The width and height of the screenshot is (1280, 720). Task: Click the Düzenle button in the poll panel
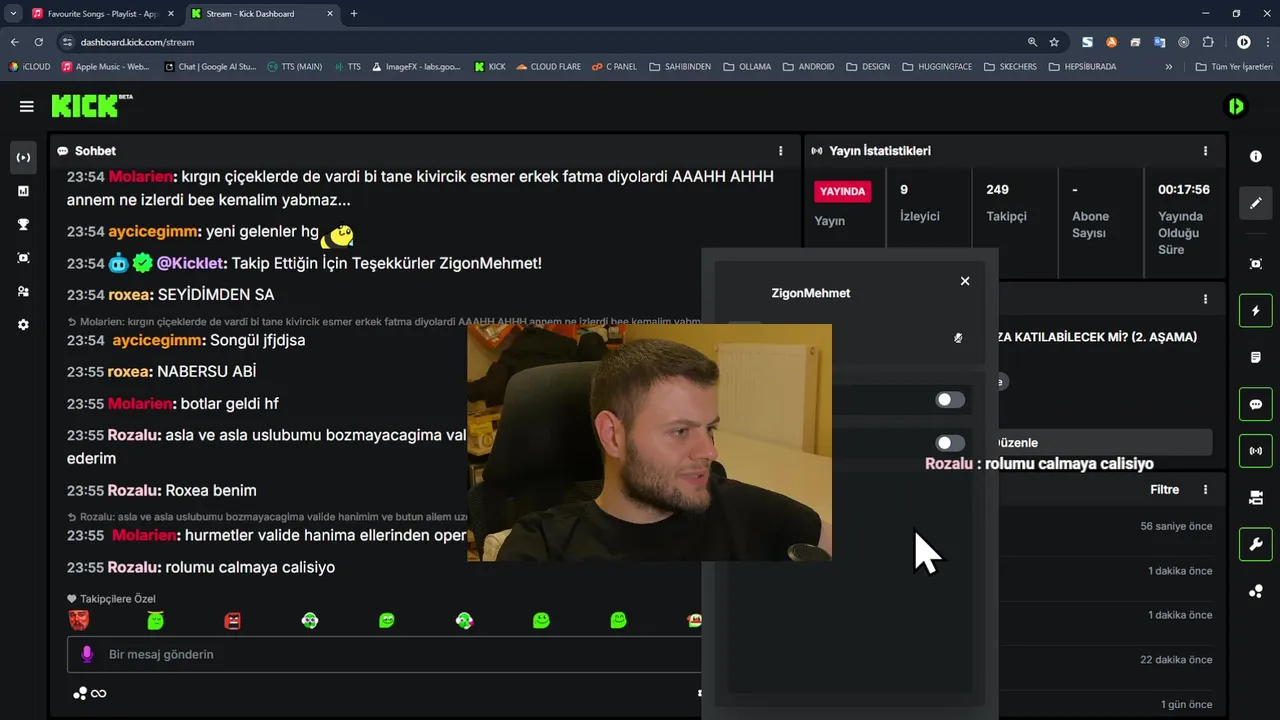click(1105, 443)
